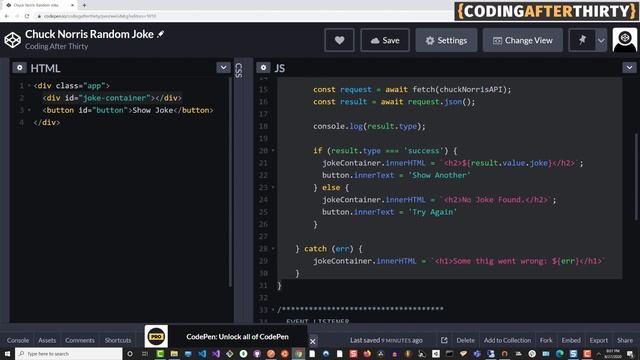The image size is (640, 360).
Task: Open the CodePen logo home link
Action: tap(12, 40)
